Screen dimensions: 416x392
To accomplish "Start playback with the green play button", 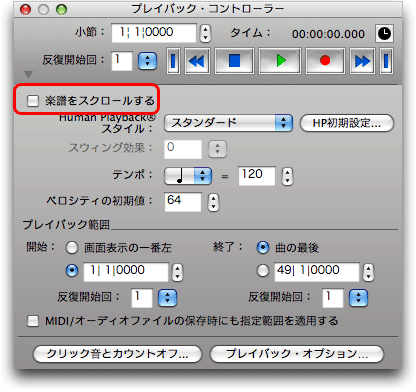I will [x=280, y=61].
